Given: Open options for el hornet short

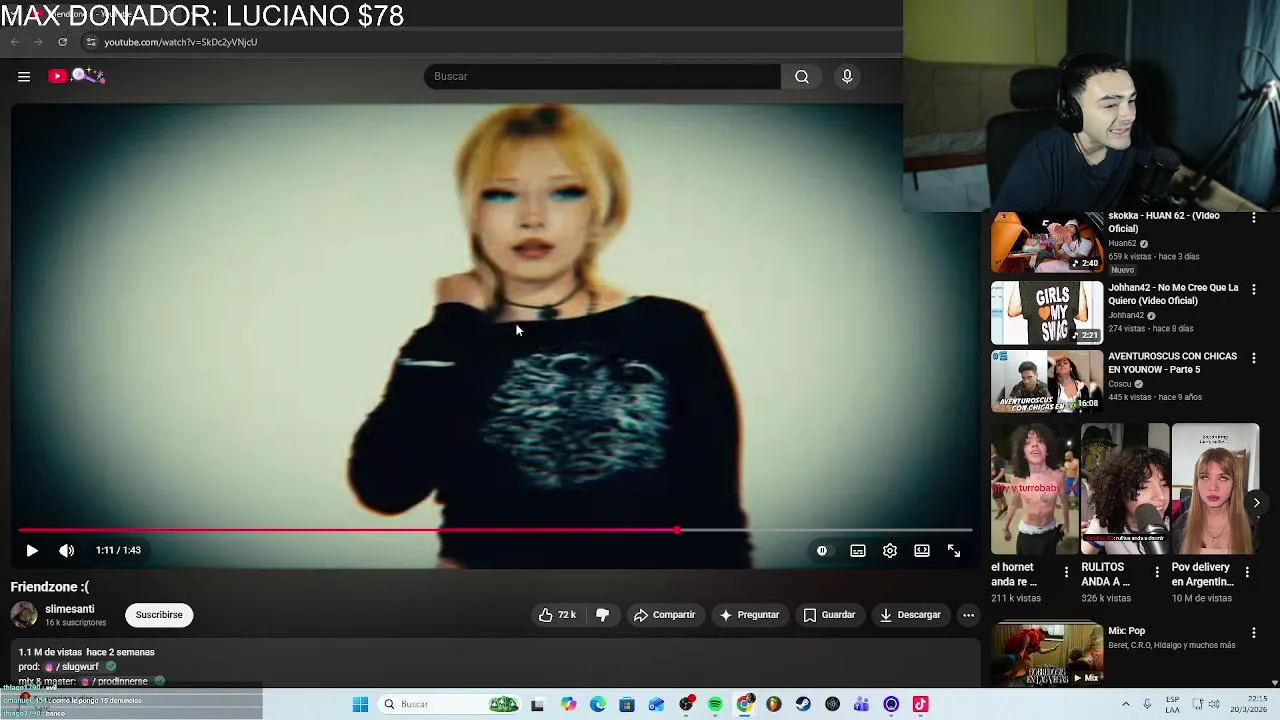Looking at the screenshot, I should tap(1066, 573).
